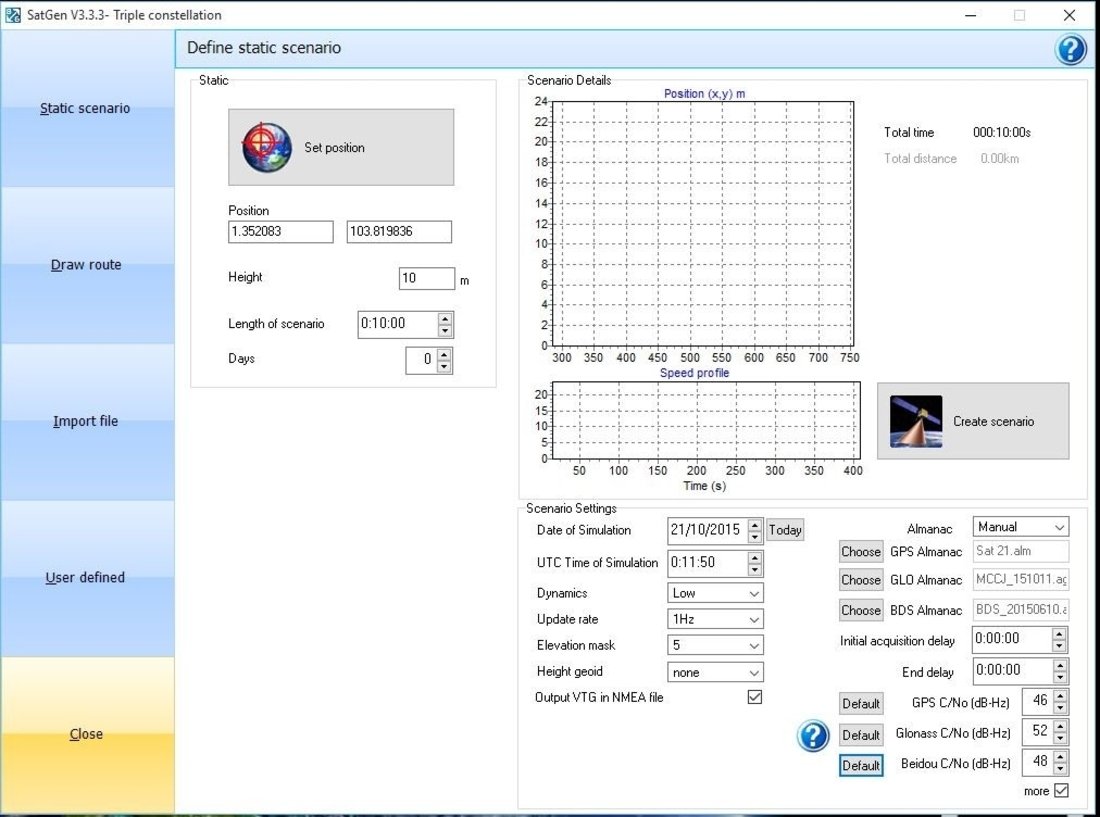Toggle Output VTG in NMEA file checkbox
Screen dimensions: 1100x817
tap(755, 697)
